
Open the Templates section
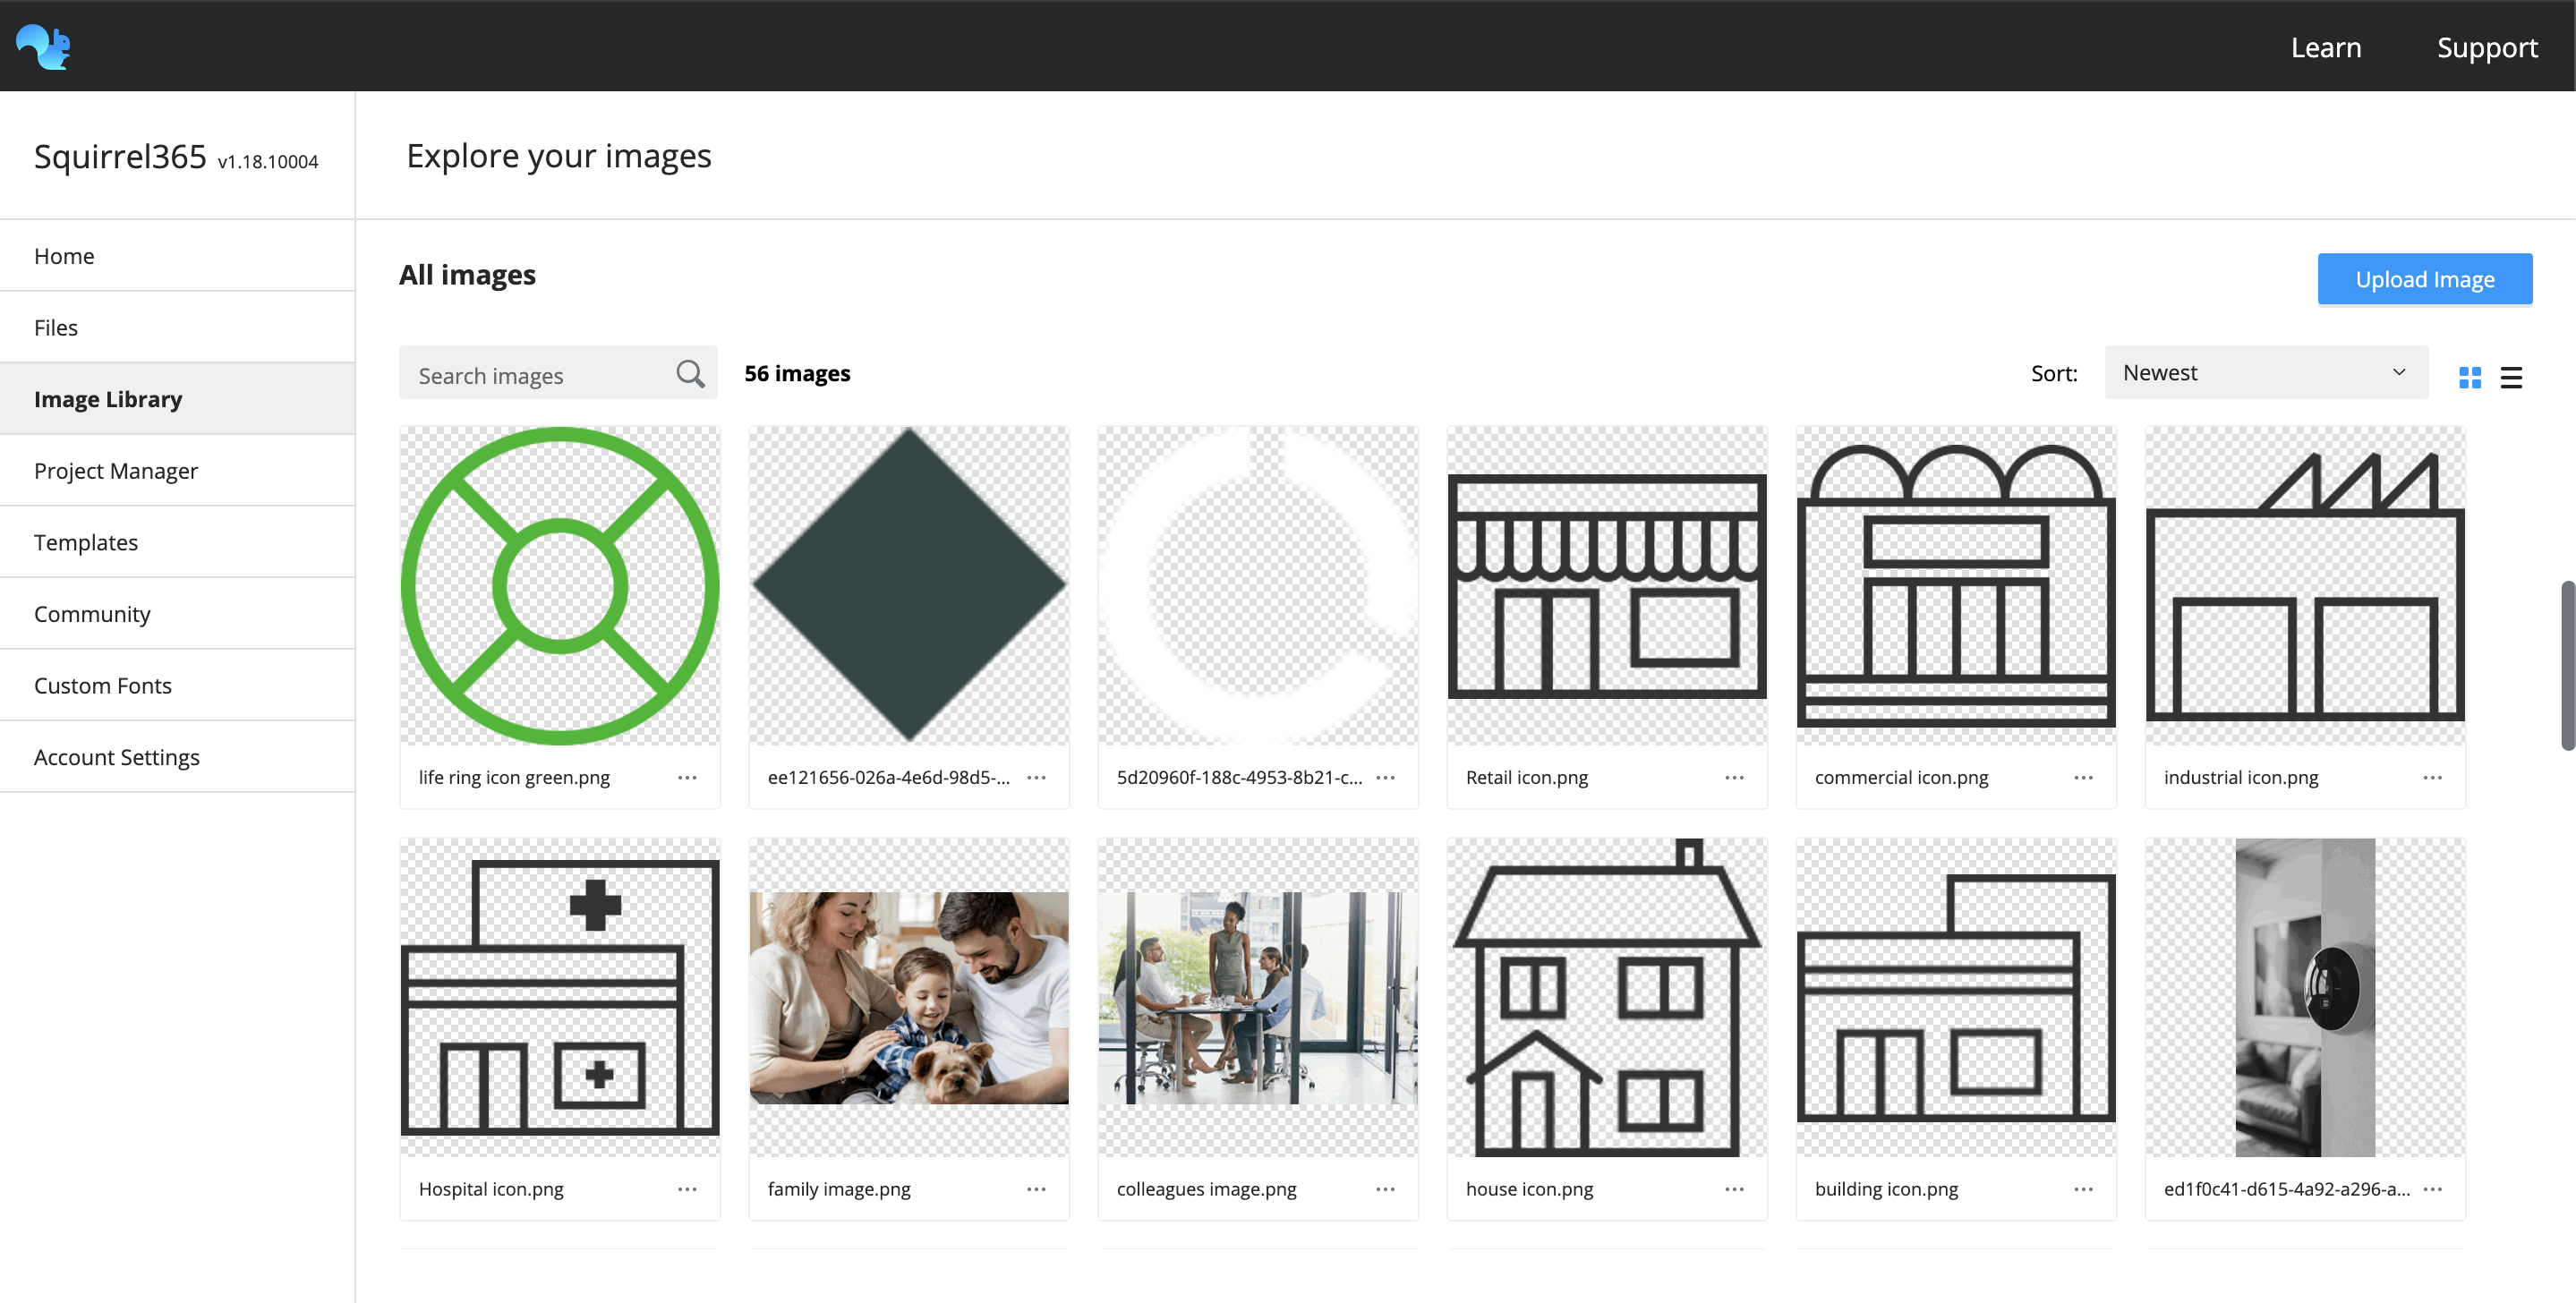click(x=86, y=542)
